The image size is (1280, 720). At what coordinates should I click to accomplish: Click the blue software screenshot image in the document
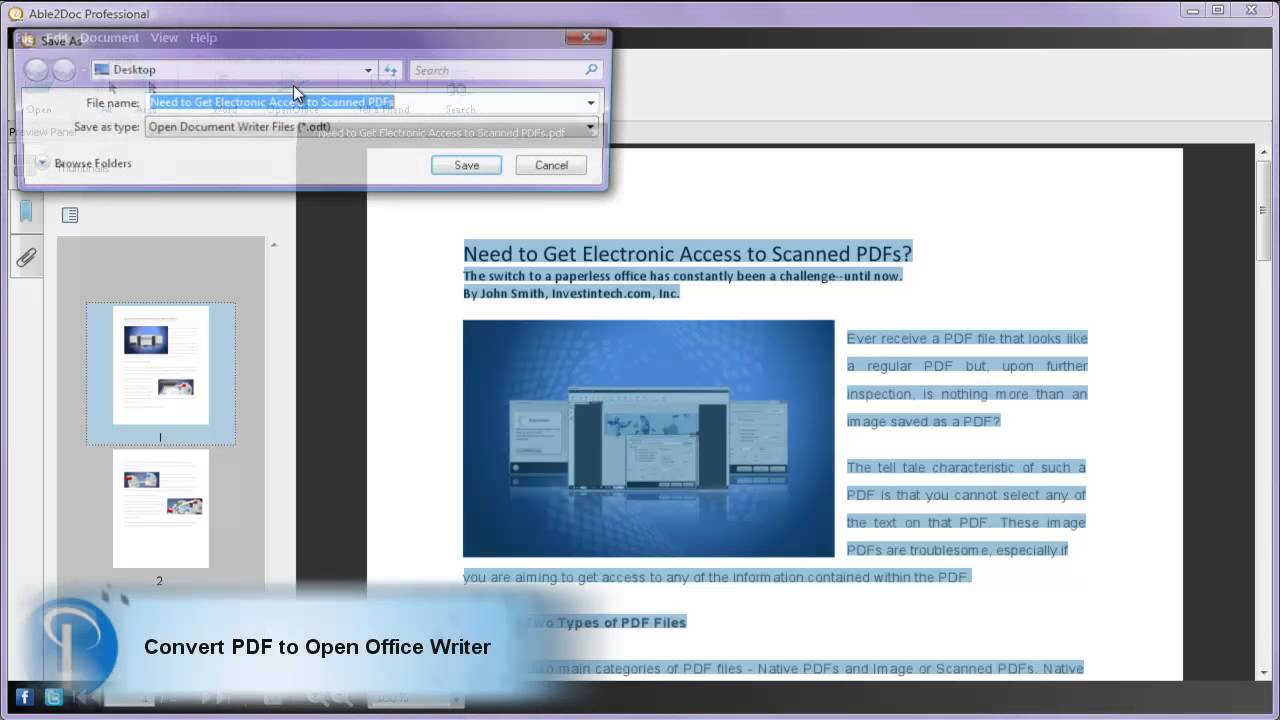coord(648,438)
